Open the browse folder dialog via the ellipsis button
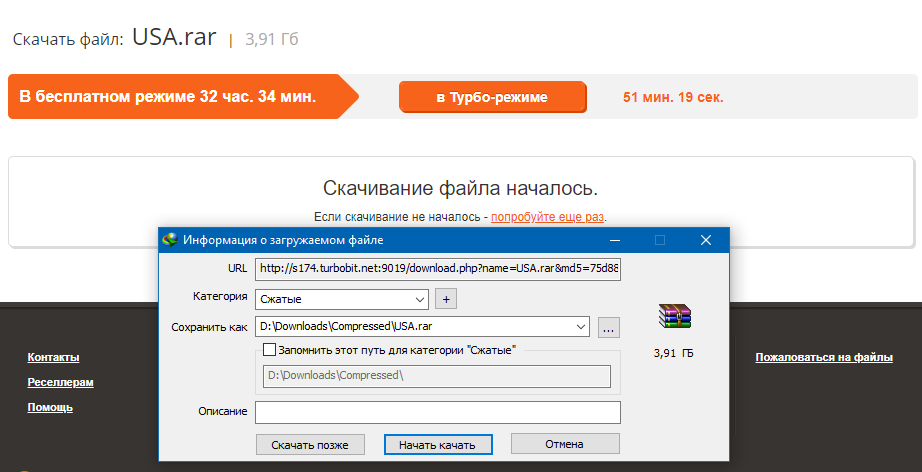The height and width of the screenshot is (472, 922). (609, 328)
